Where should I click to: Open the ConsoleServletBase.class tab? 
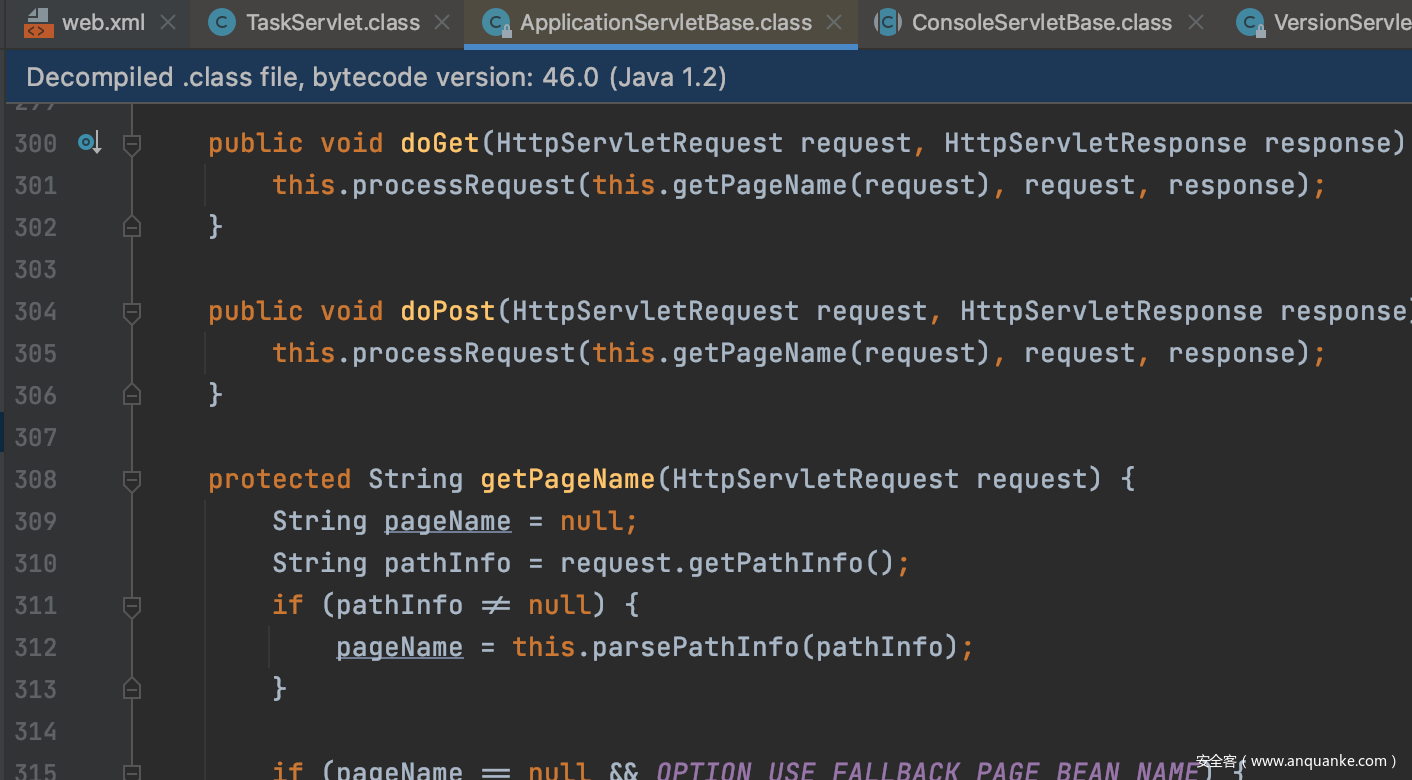coord(1041,22)
